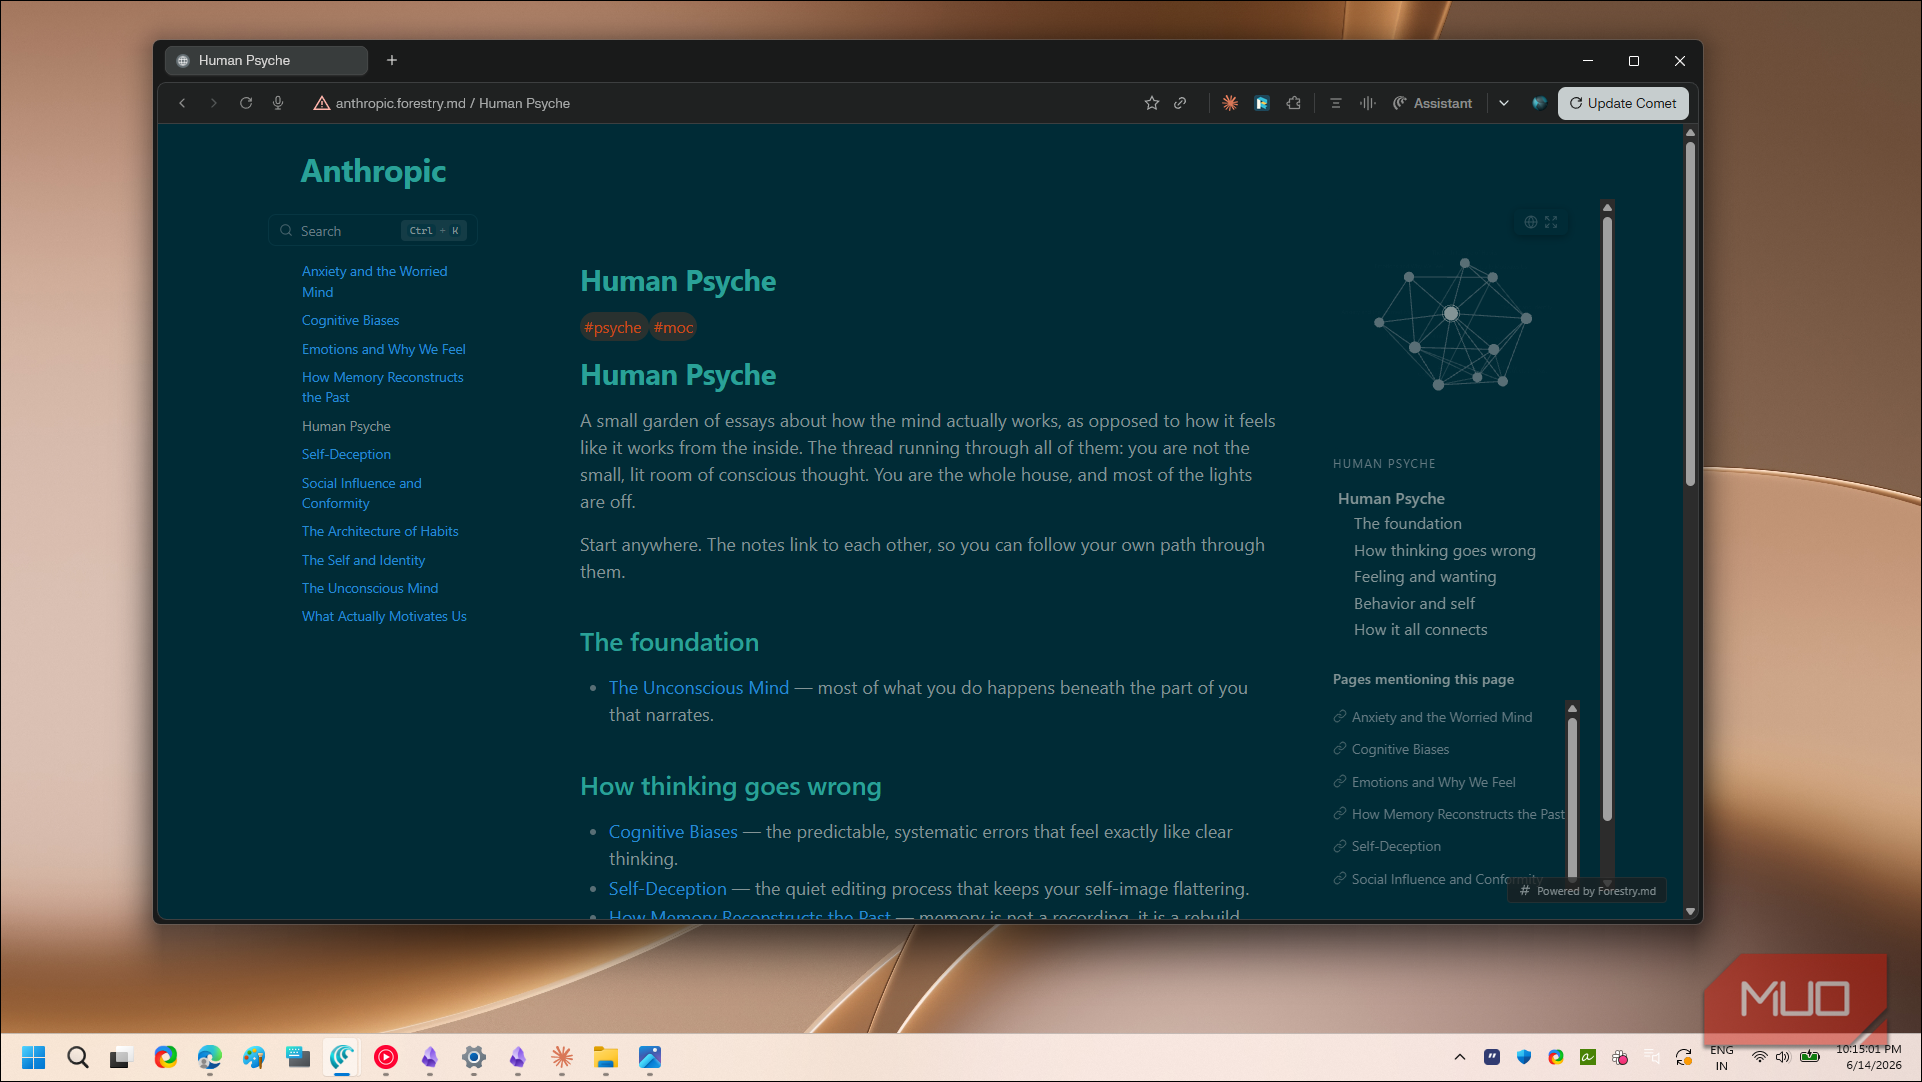
Task: Select the Human Psyche browser tab
Action: pyautogui.click(x=266, y=60)
